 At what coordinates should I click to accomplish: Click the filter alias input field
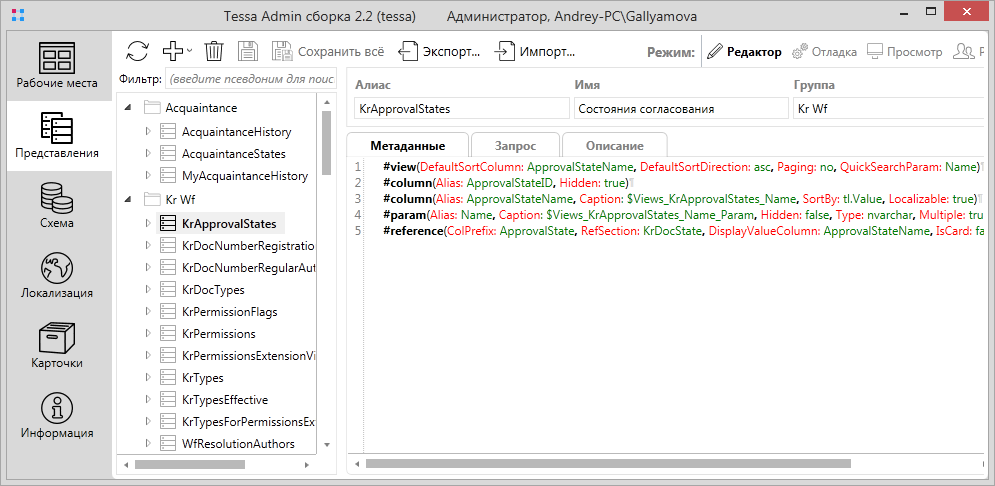pyautogui.click(x=250, y=78)
